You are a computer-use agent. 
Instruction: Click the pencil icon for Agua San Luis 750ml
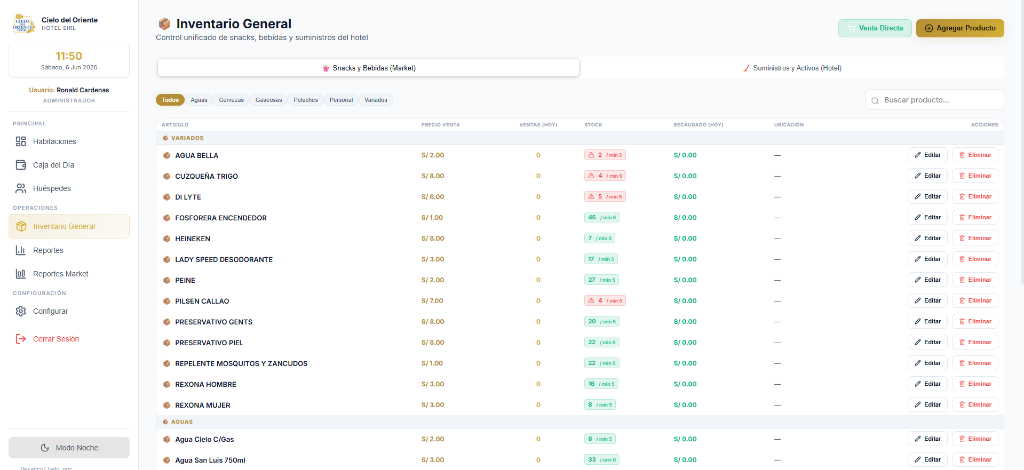[918, 460]
